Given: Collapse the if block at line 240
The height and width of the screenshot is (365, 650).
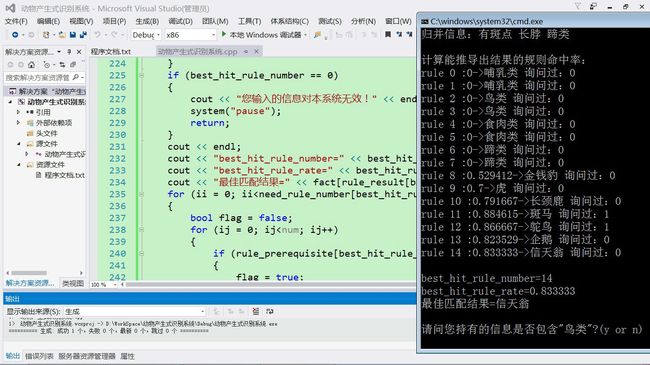Looking at the screenshot, I should point(141,253).
